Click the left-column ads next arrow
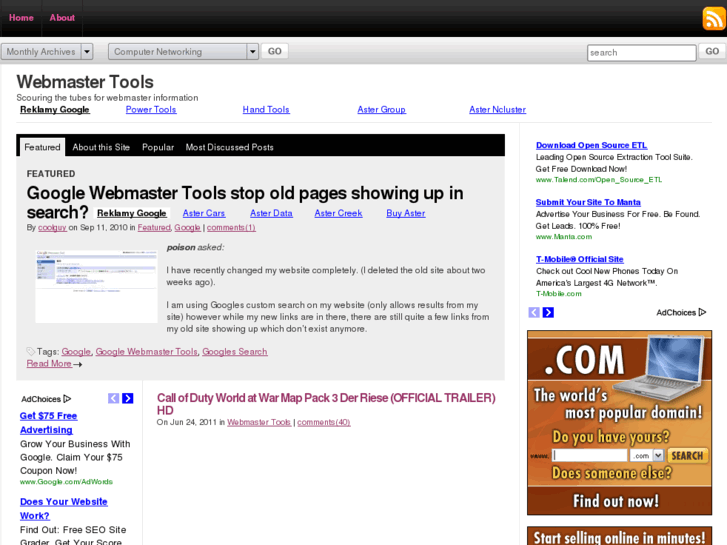 click(128, 398)
